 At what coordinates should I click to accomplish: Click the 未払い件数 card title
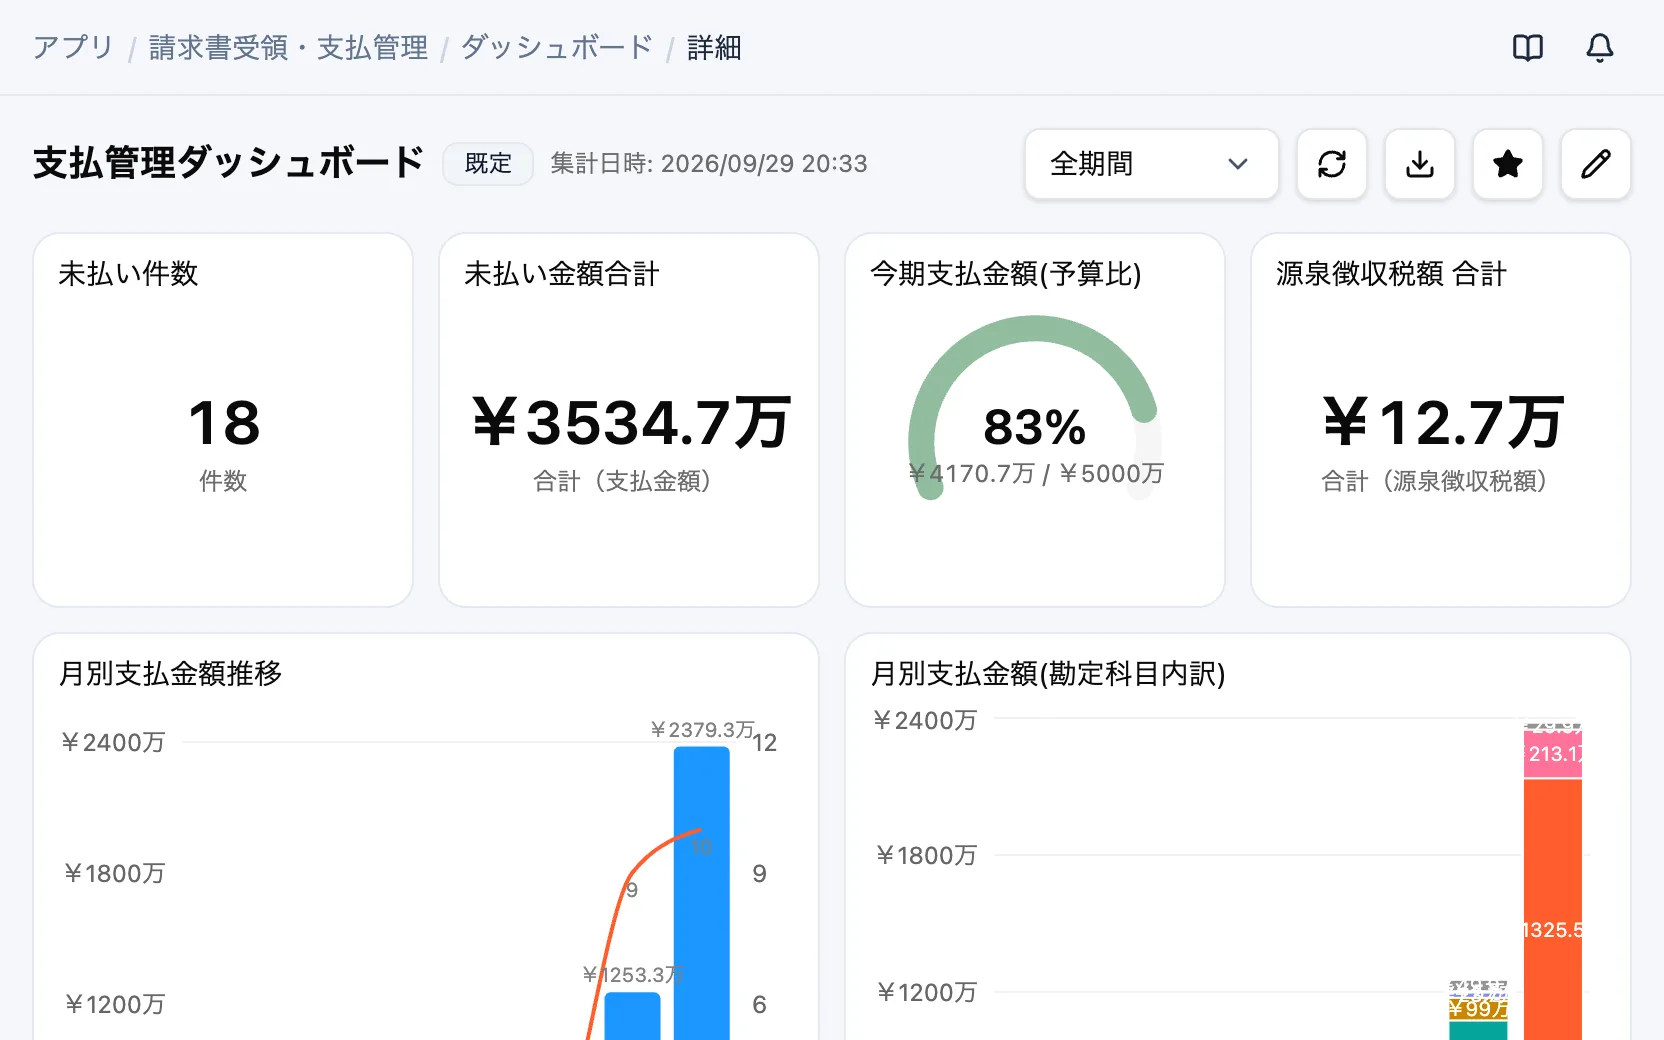coord(128,274)
